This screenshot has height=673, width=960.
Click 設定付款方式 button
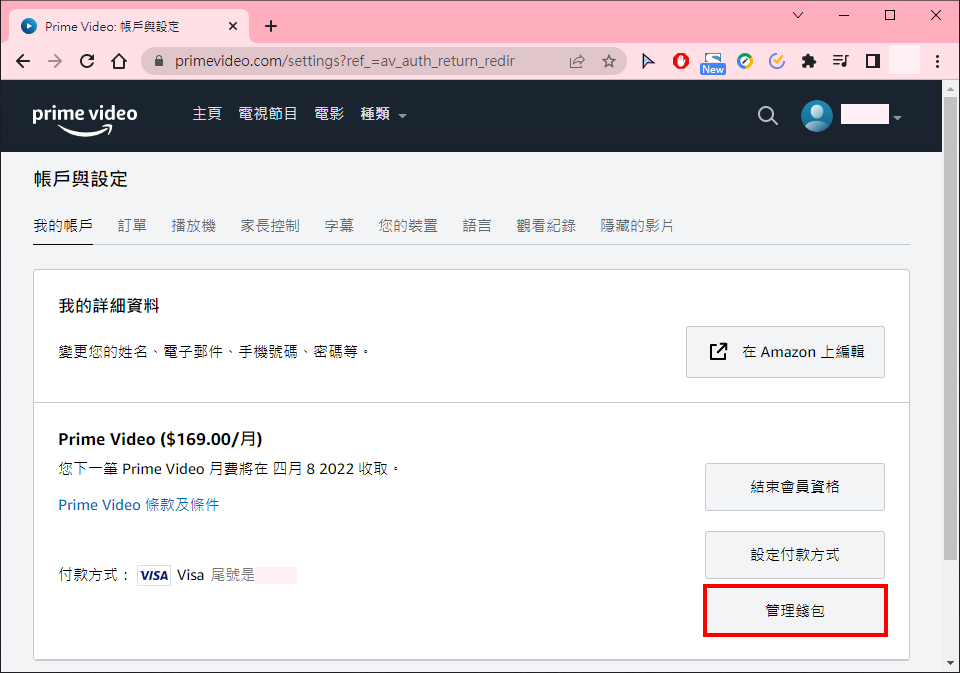point(795,555)
